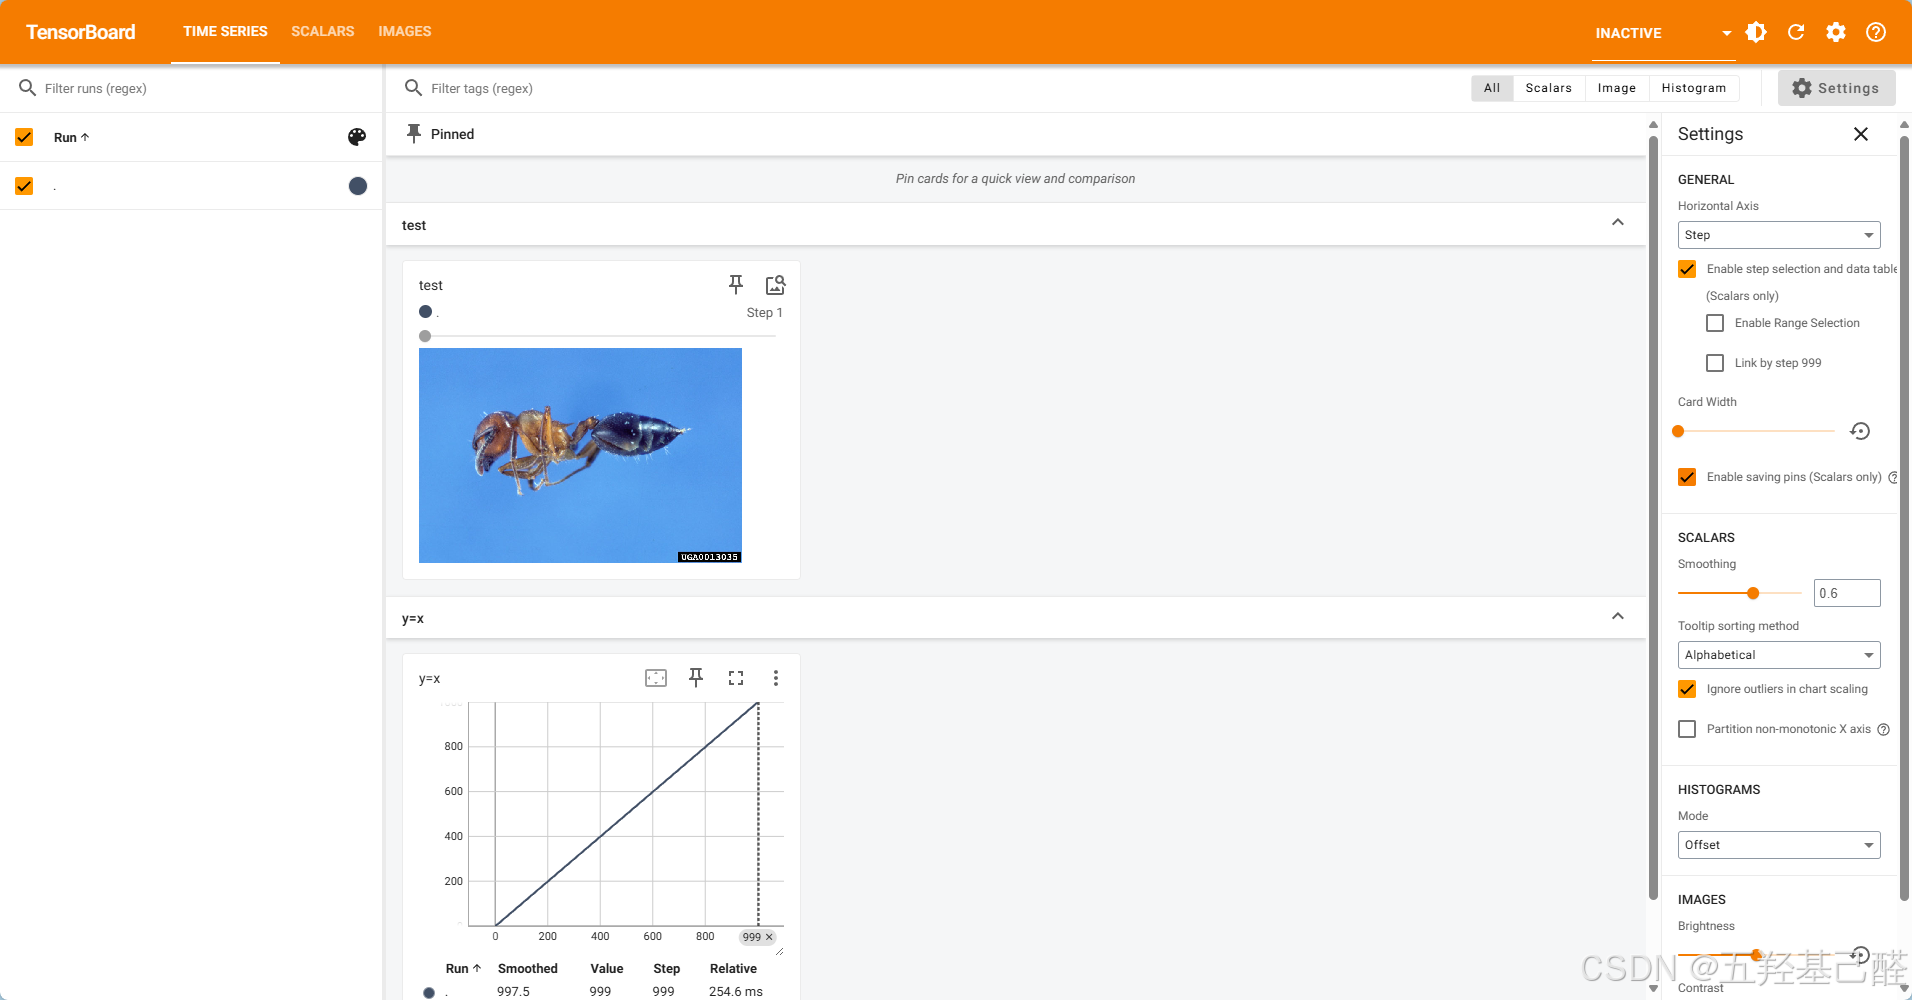Reset the card width
Image resolution: width=1912 pixels, height=1000 pixels.
point(1860,431)
